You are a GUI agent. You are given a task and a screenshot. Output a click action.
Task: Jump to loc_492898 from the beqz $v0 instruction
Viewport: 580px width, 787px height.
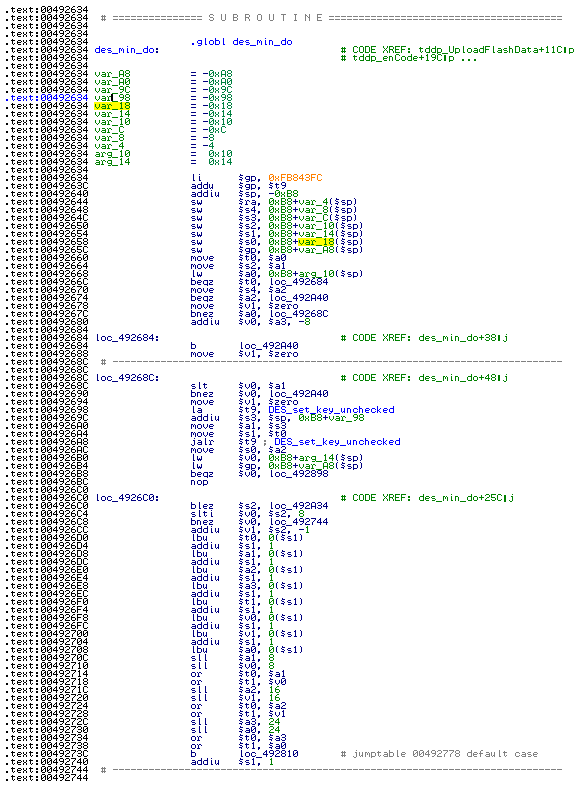tap(299, 474)
